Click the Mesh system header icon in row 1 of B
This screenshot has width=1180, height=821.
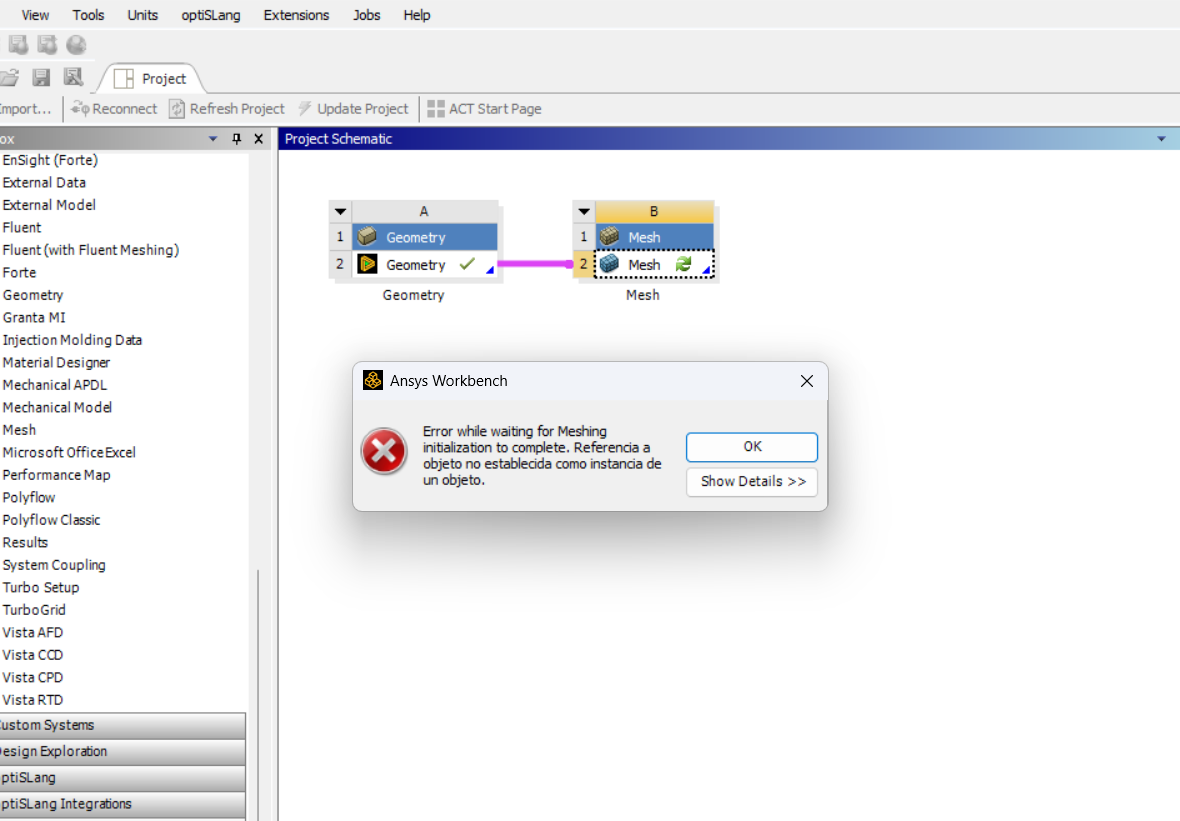[x=610, y=236]
